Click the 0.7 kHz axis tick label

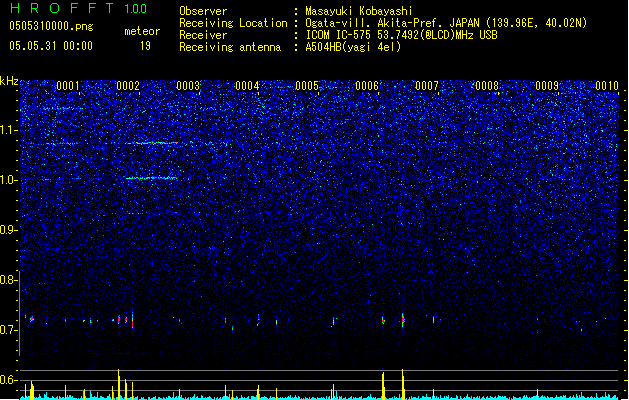pyautogui.click(x=9, y=330)
